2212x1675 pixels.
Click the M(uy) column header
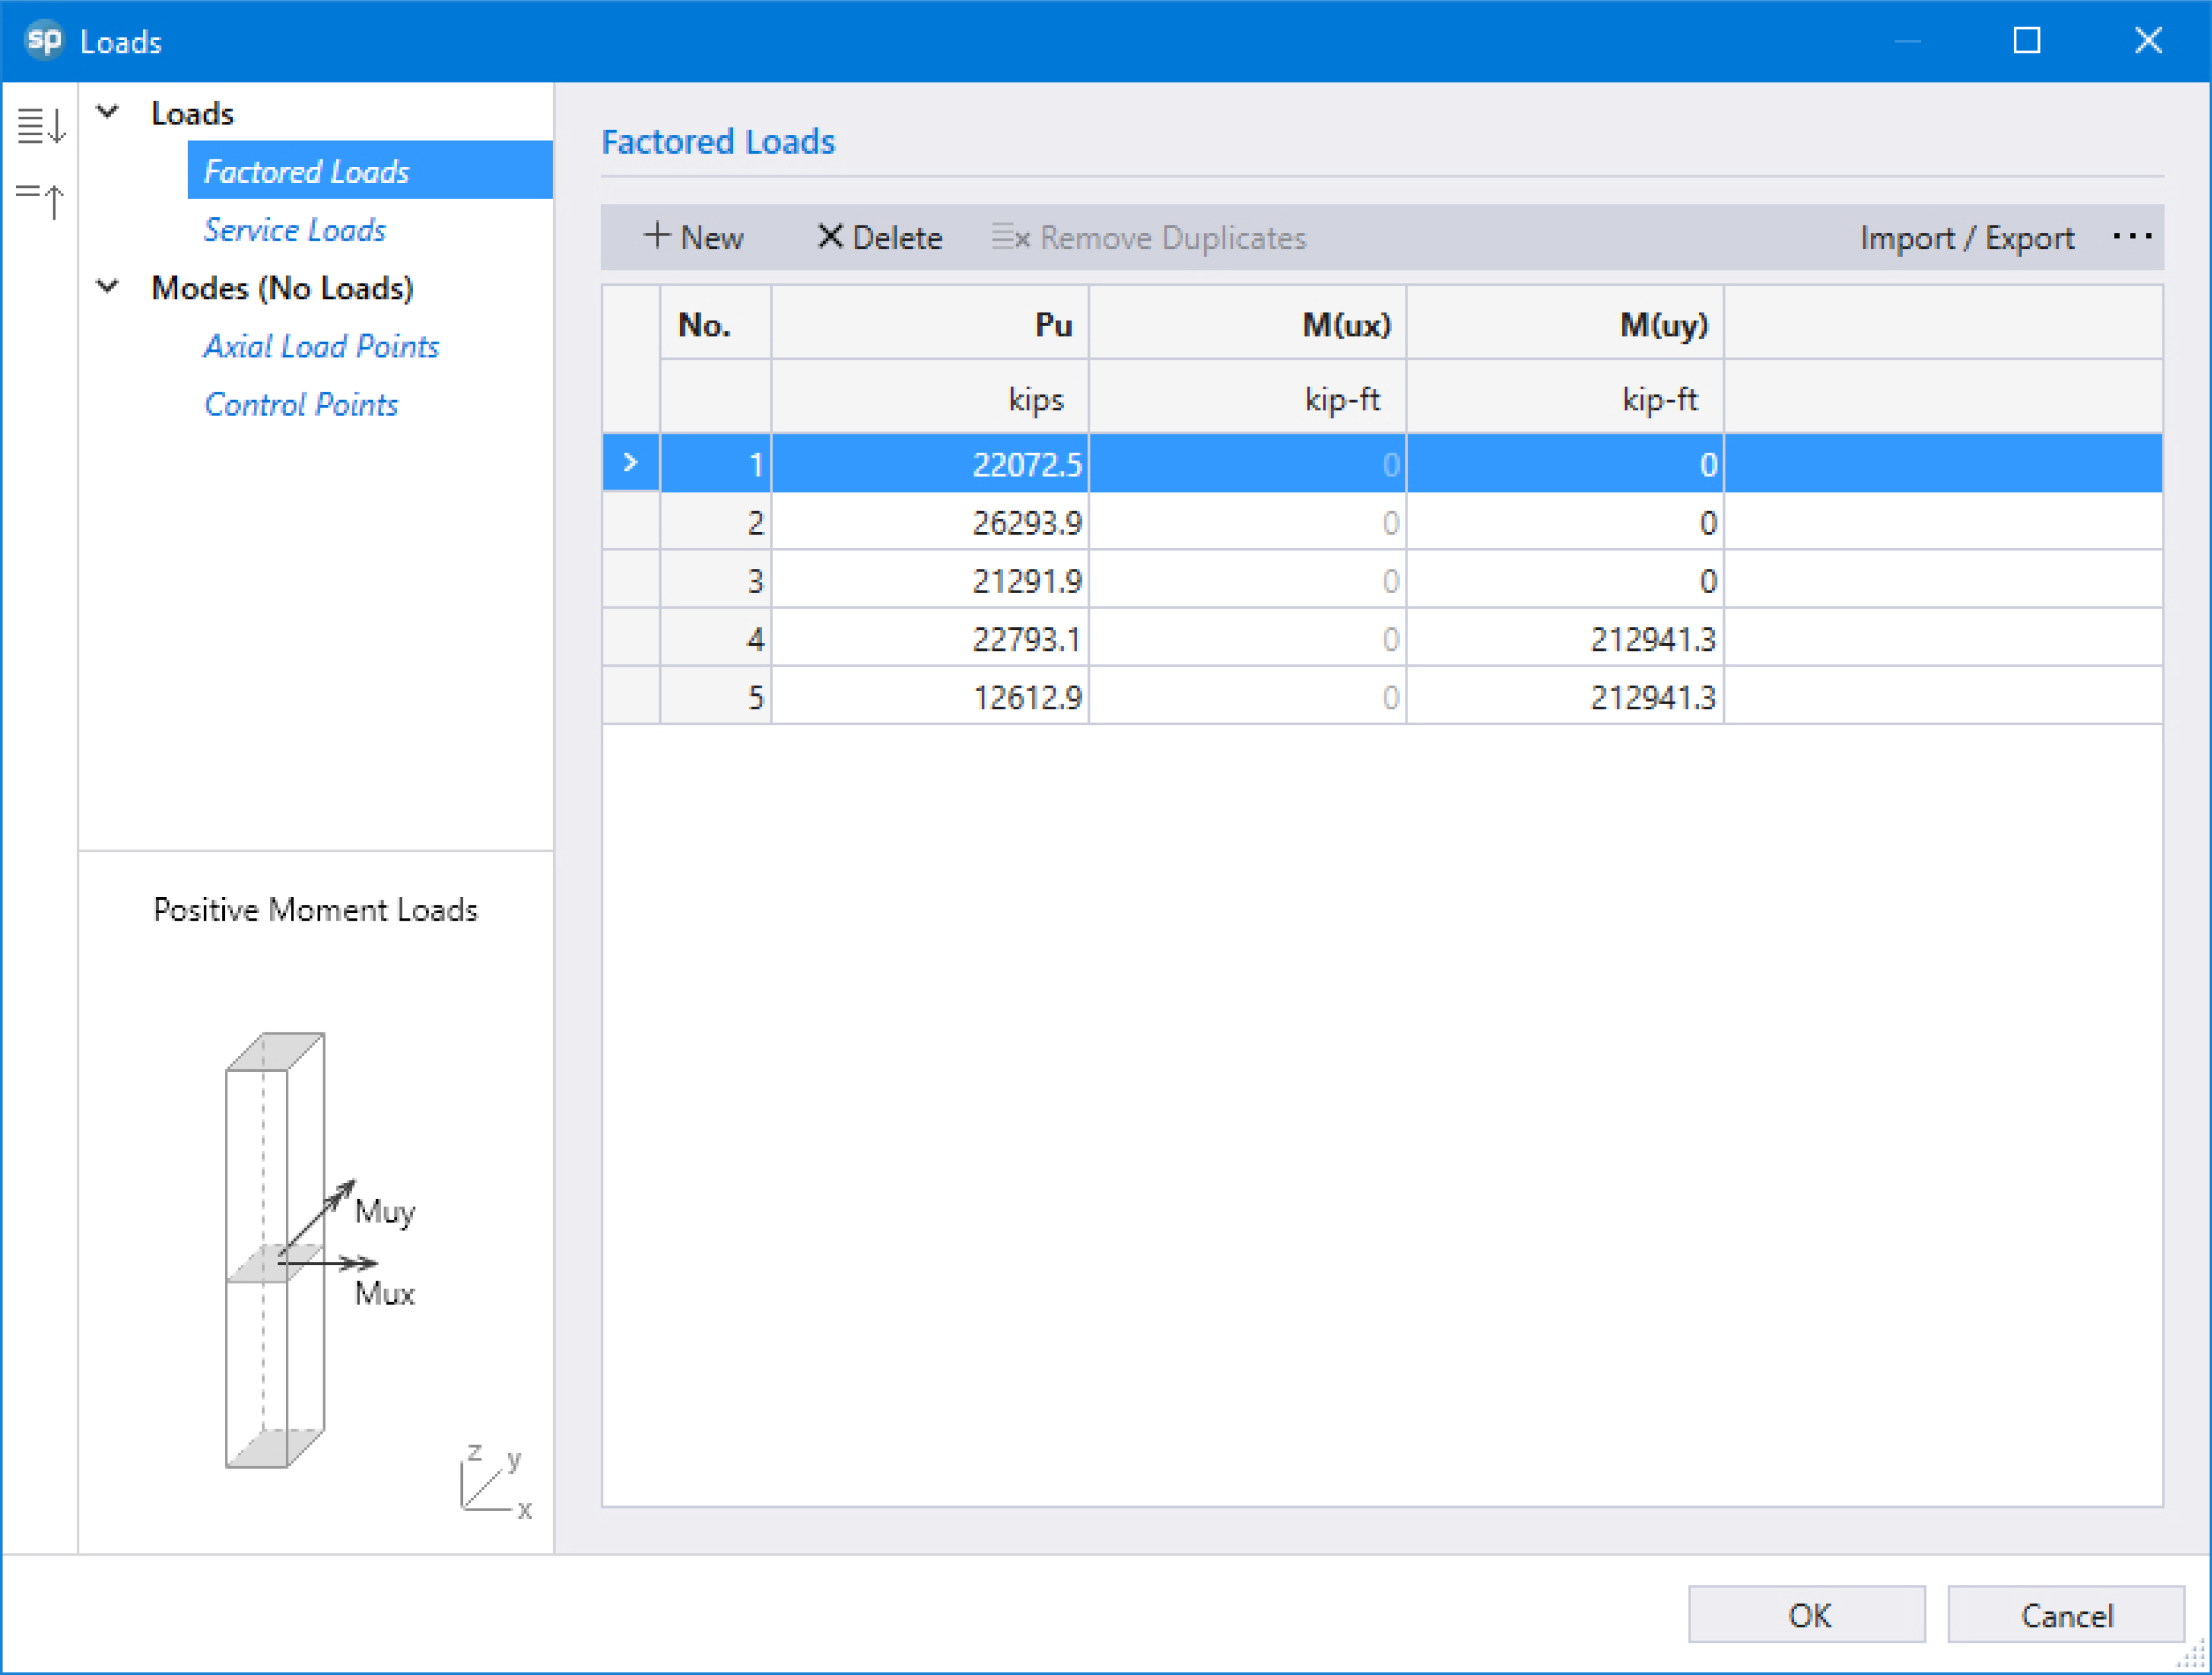click(1565, 324)
